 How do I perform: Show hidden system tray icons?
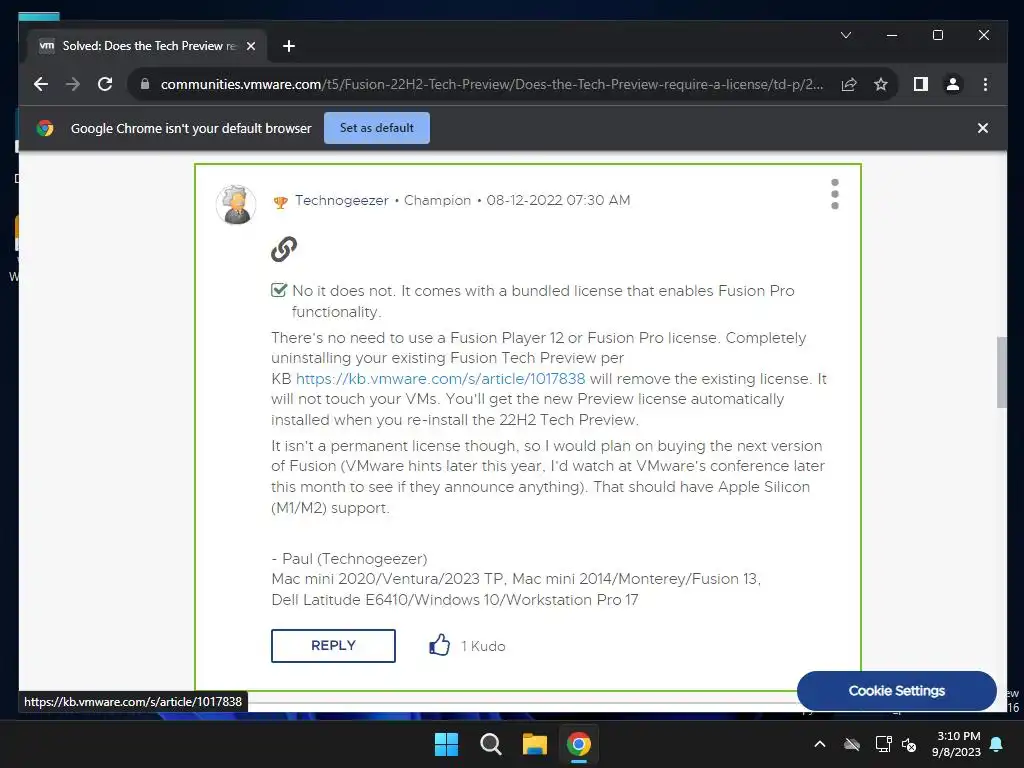[820, 744]
